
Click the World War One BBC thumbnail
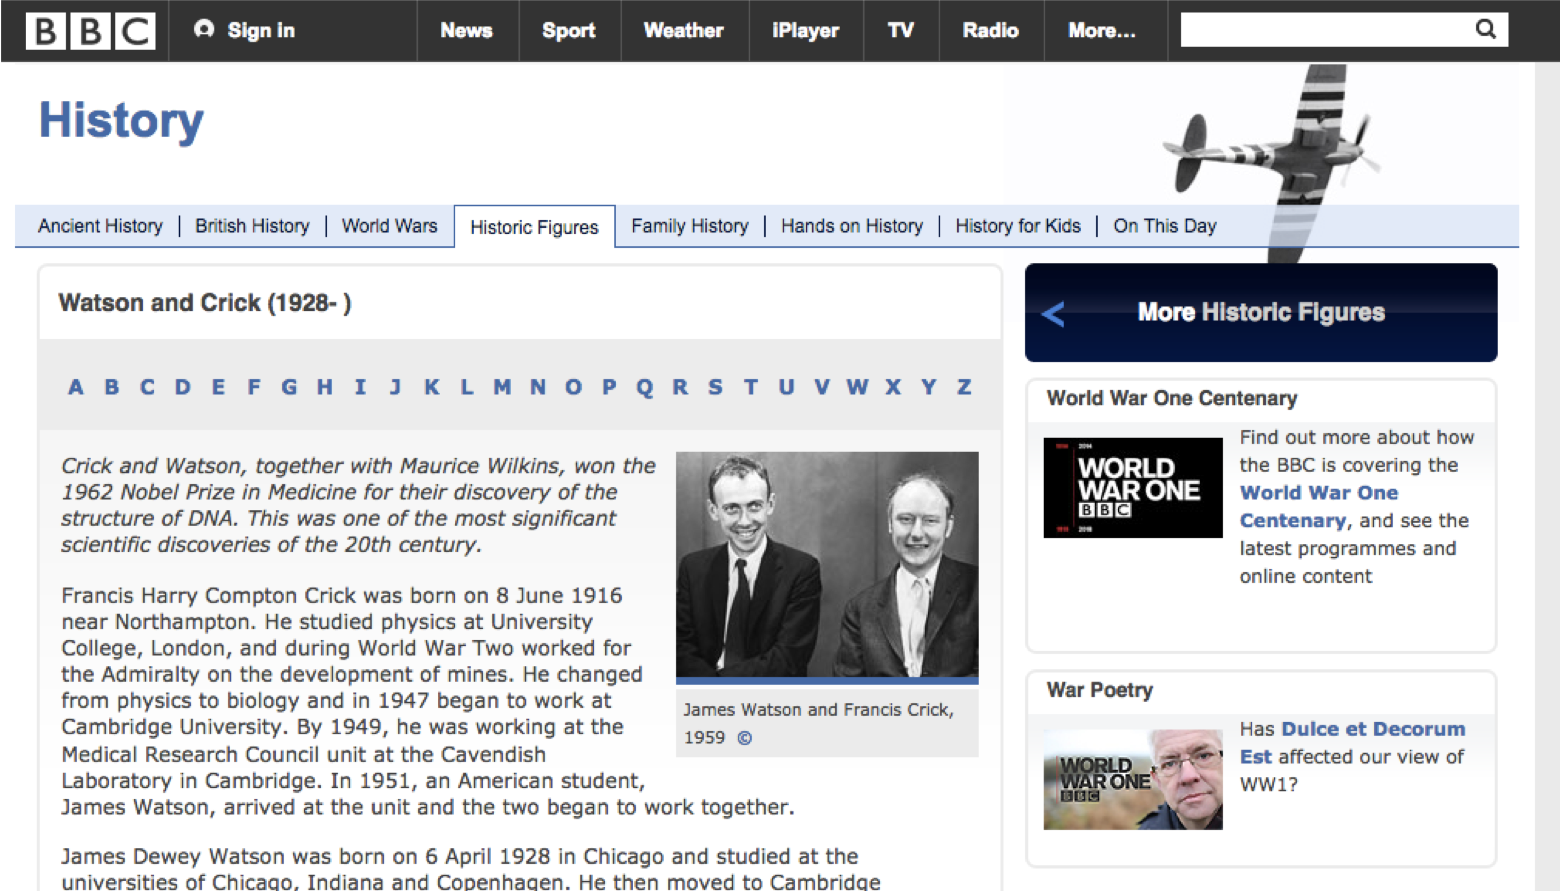tap(1133, 488)
